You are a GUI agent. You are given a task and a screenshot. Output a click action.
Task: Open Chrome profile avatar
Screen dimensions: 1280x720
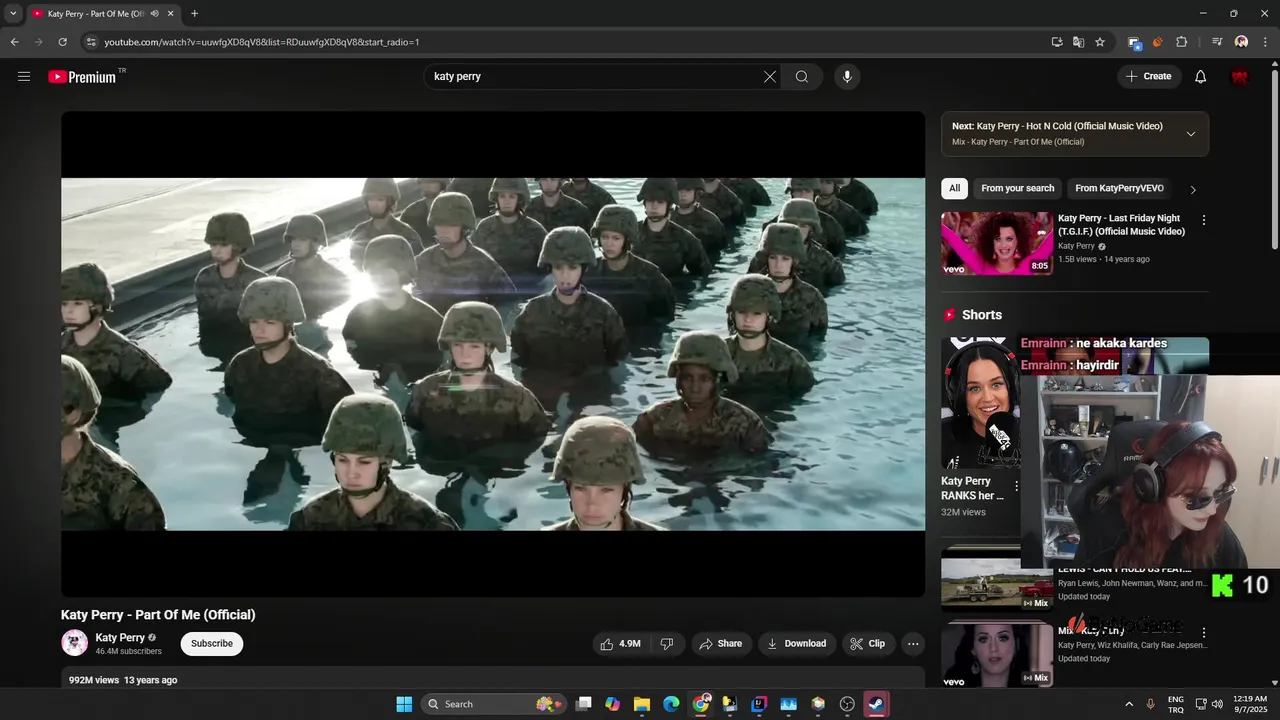[1241, 42]
